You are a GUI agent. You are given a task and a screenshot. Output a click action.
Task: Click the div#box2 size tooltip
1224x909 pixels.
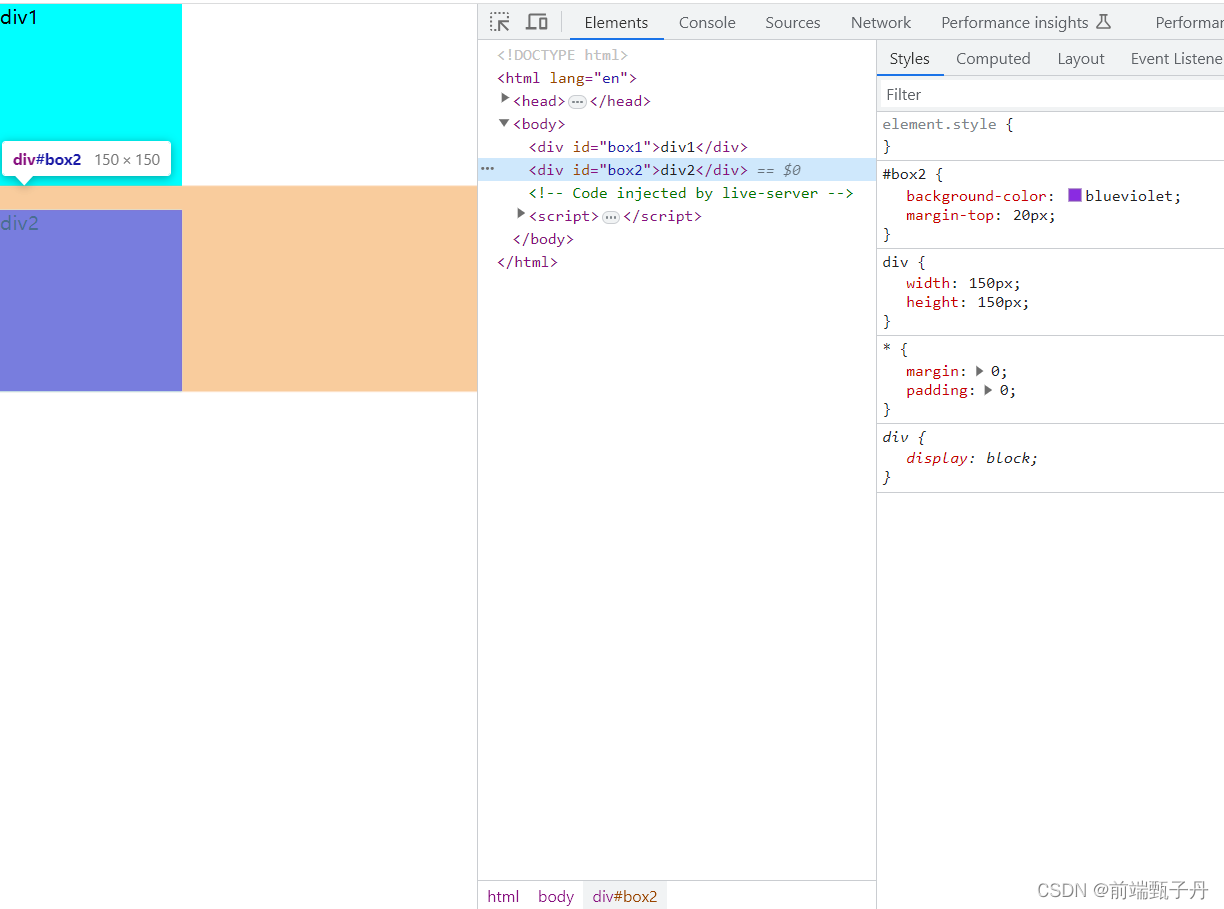tap(87, 159)
